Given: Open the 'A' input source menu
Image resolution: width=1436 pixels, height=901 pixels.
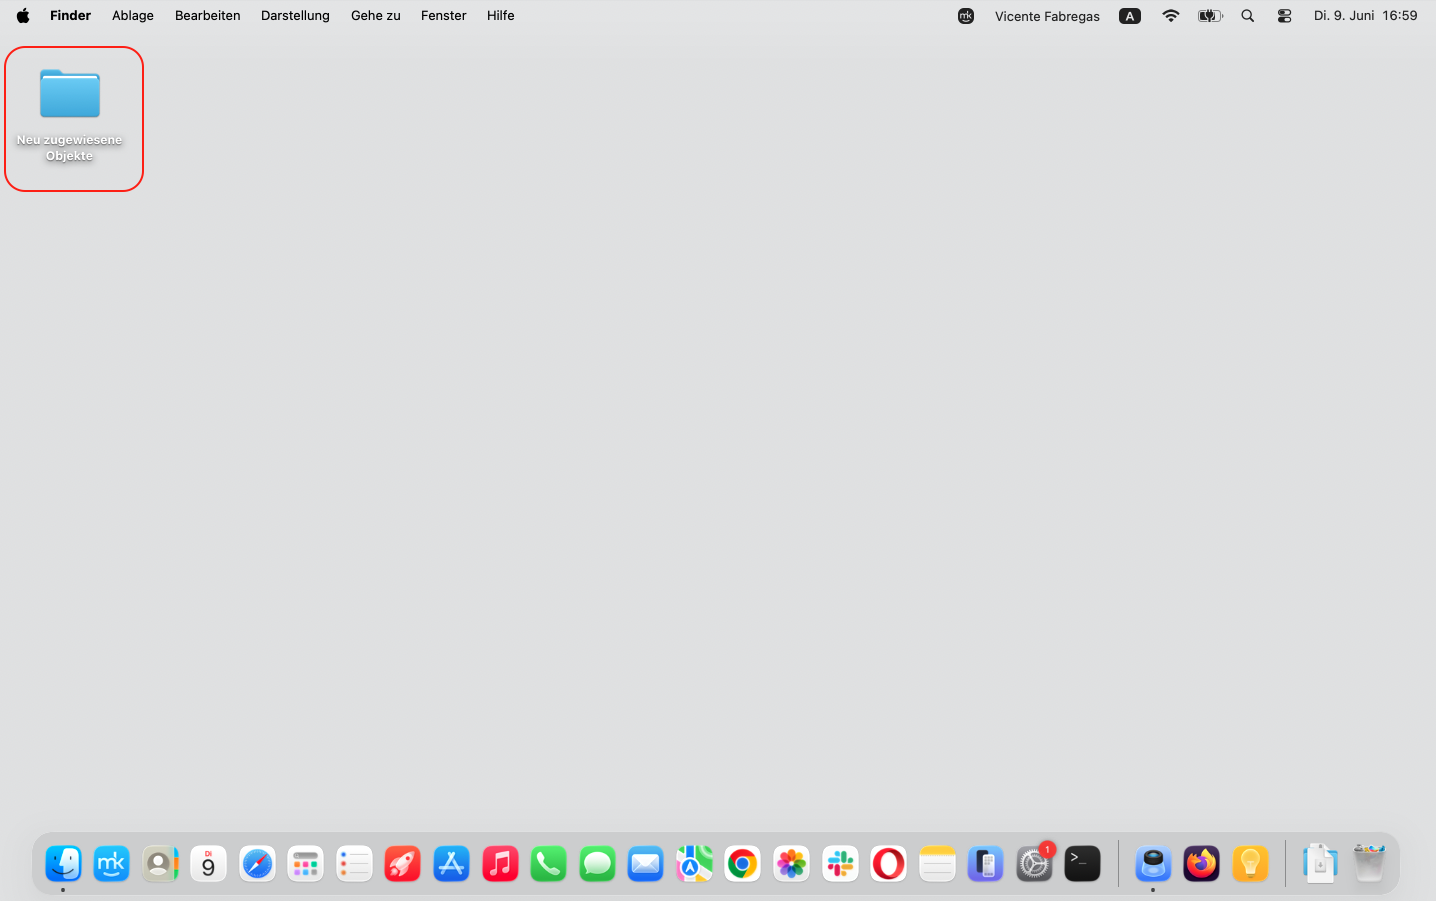Looking at the screenshot, I should pyautogui.click(x=1130, y=16).
